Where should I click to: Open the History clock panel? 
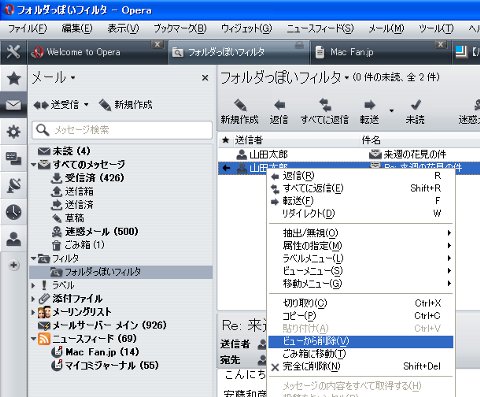pos(14,212)
